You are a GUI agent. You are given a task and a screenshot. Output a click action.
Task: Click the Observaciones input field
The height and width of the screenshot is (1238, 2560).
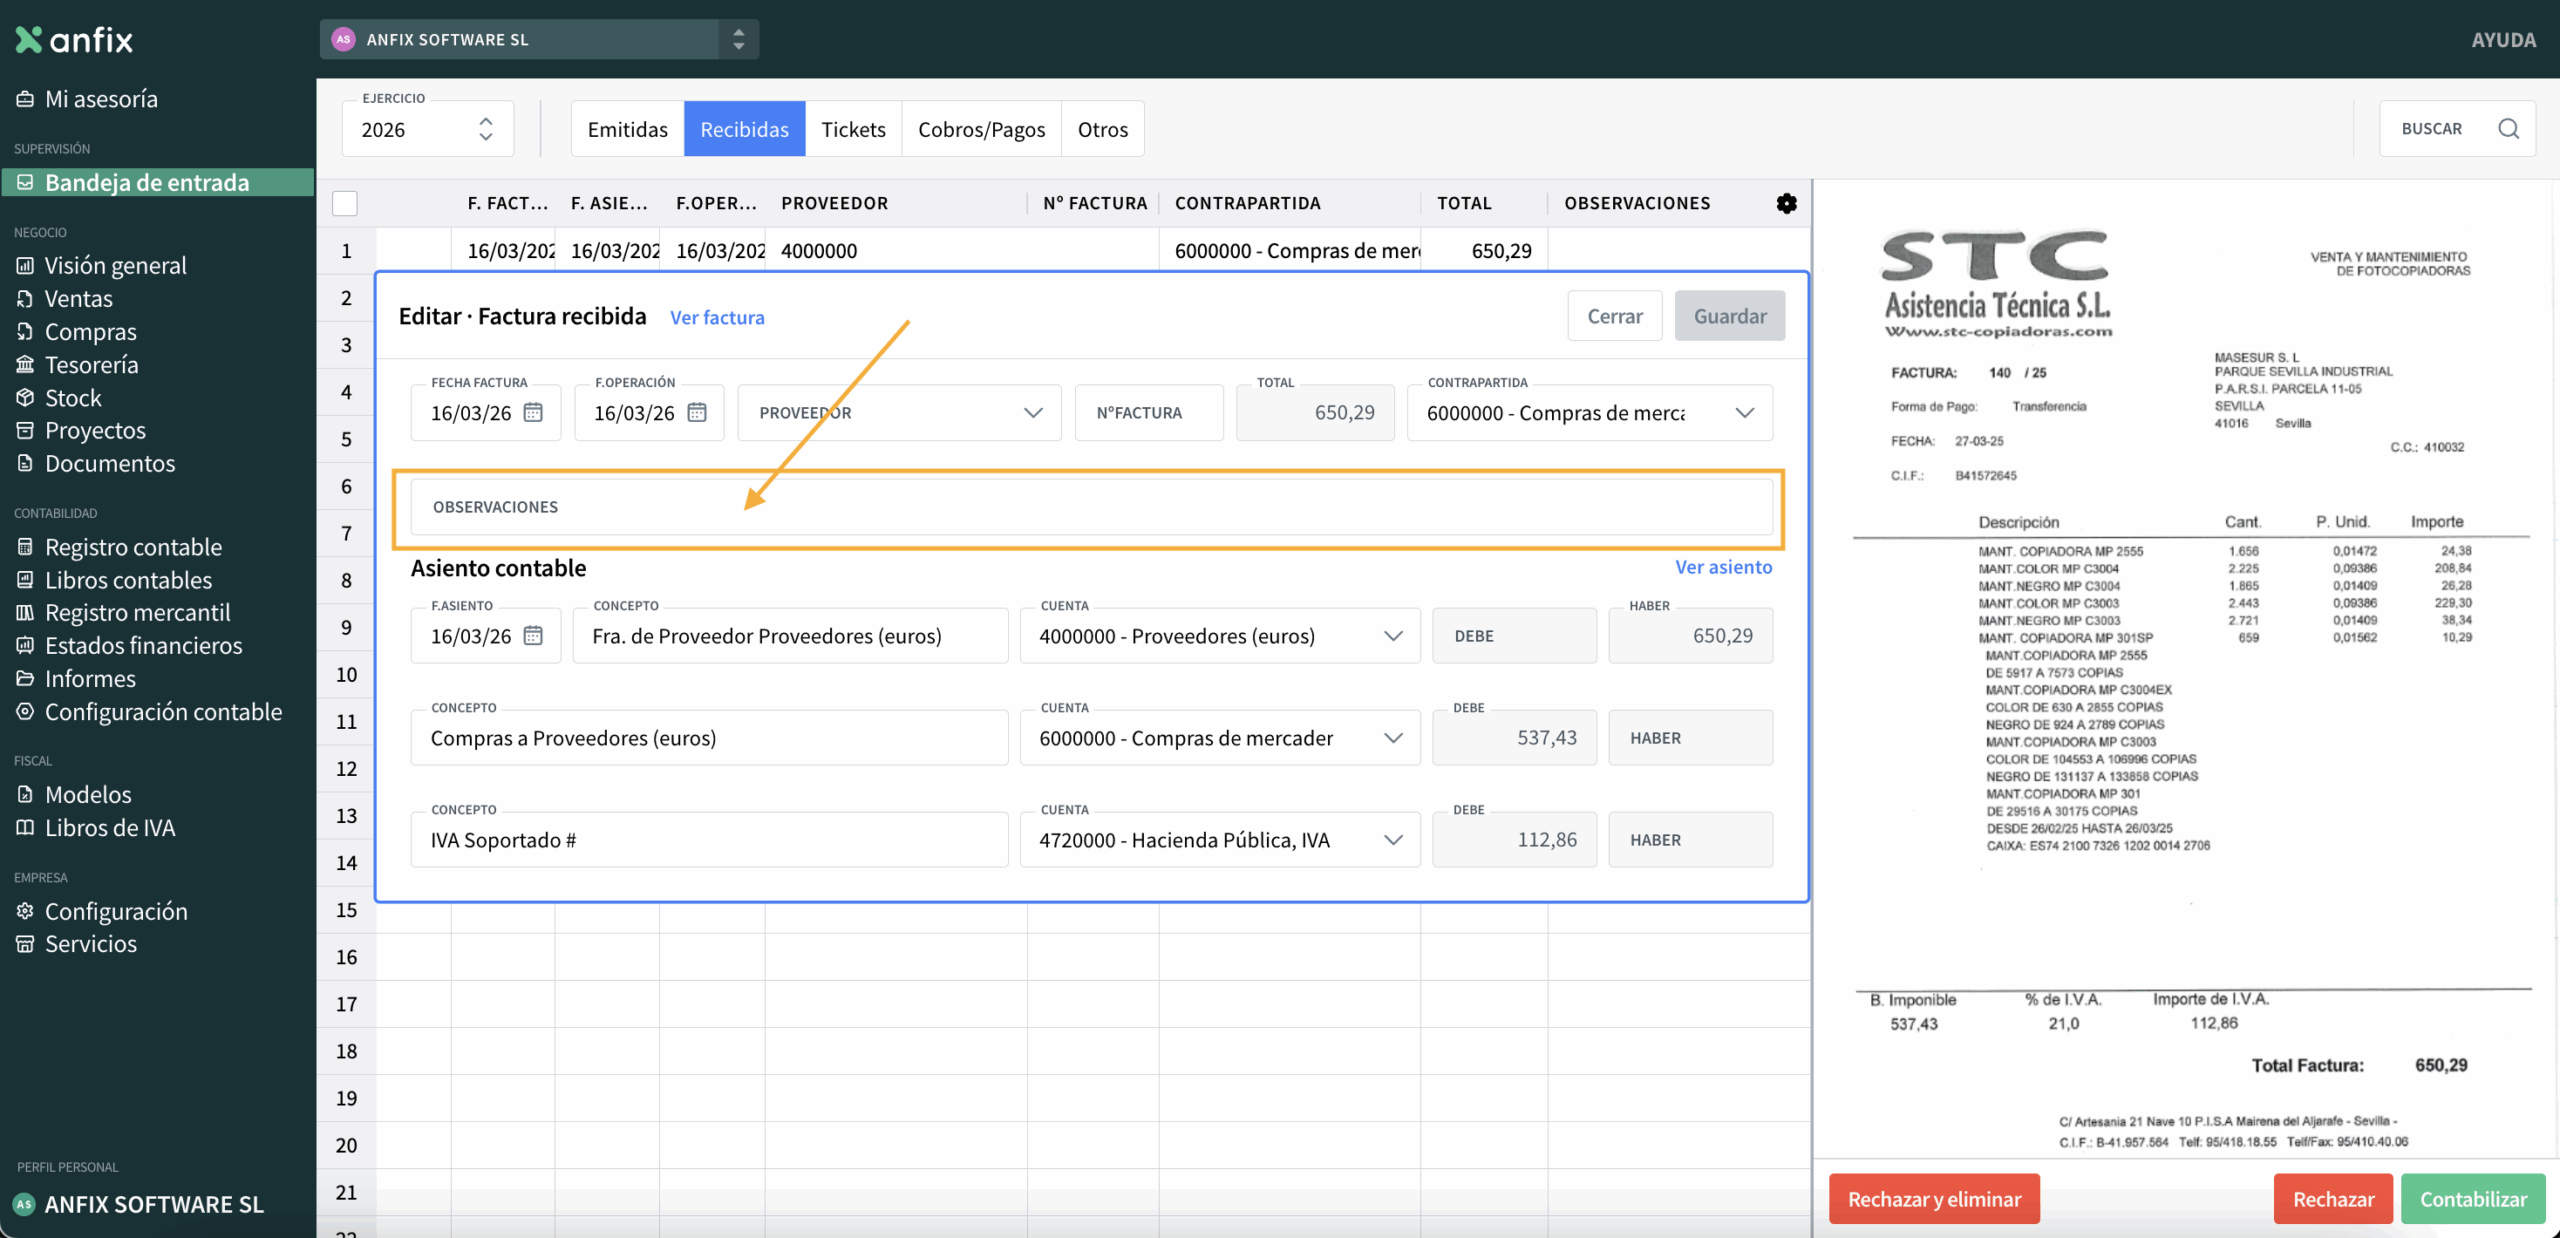pyautogui.click(x=1090, y=507)
